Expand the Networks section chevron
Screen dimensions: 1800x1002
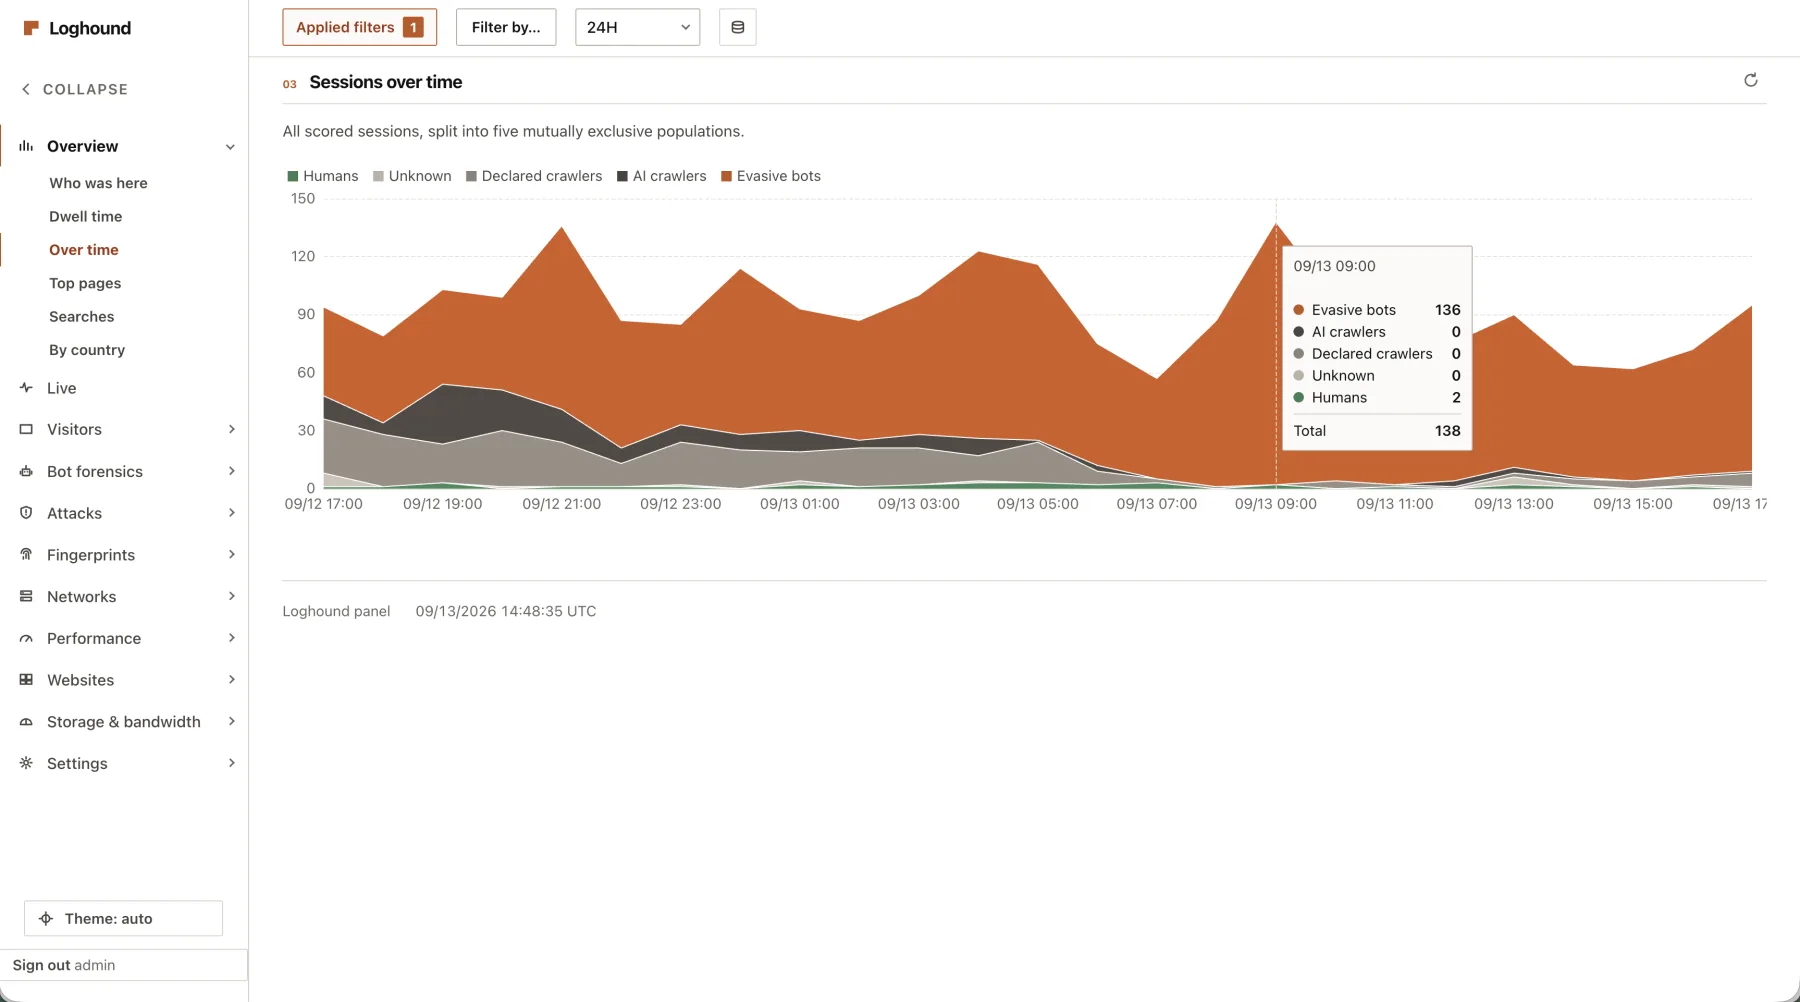(x=232, y=597)
